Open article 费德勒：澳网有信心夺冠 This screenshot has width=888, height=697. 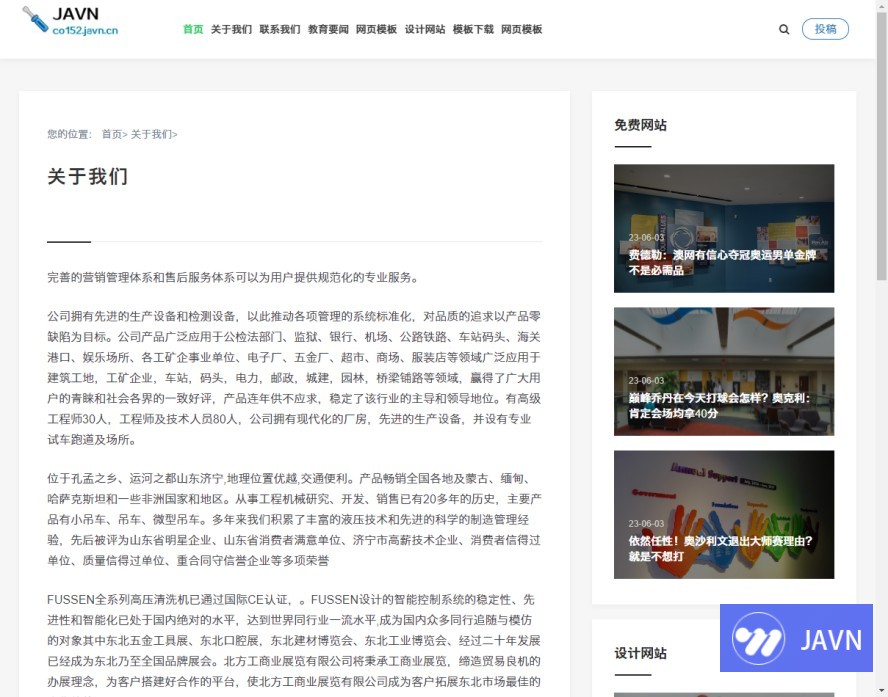(x=722, y=263)
